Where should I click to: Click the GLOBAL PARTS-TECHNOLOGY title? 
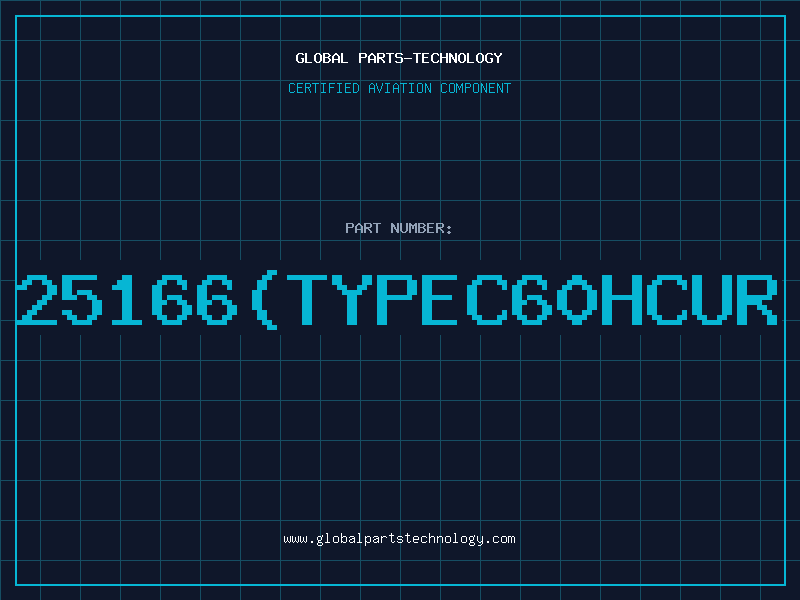(399, 58)
